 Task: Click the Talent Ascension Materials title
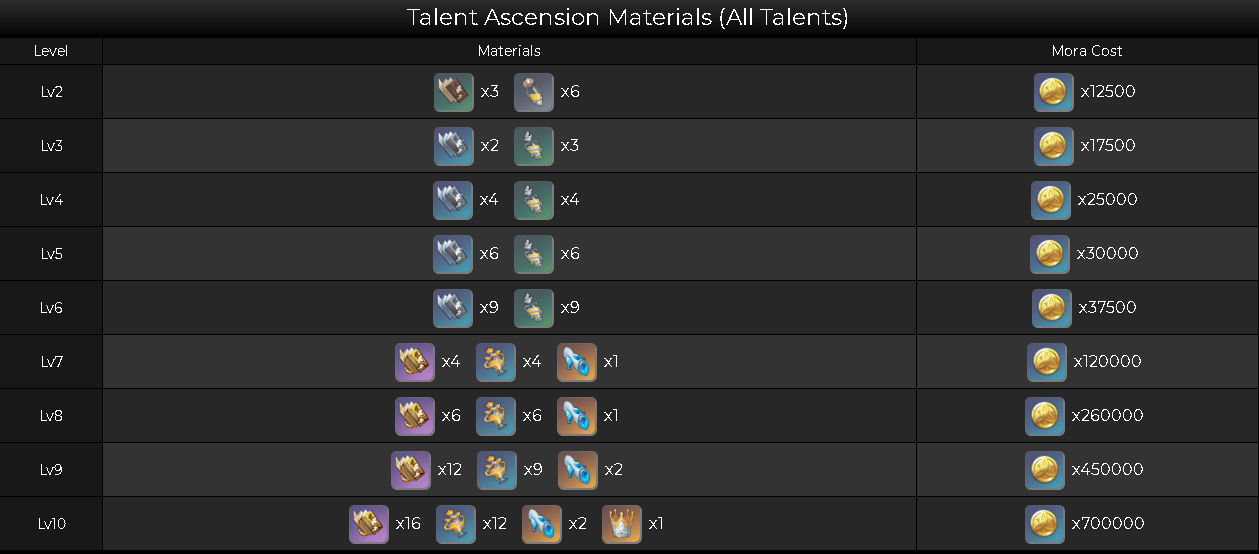(628, 18)
